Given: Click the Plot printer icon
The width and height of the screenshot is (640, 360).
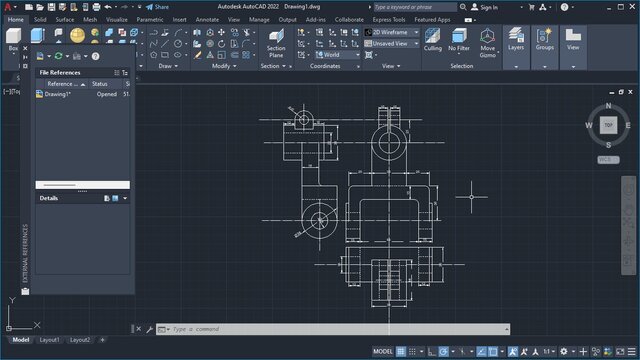Looking at the screenshot, I should point(96,7).
